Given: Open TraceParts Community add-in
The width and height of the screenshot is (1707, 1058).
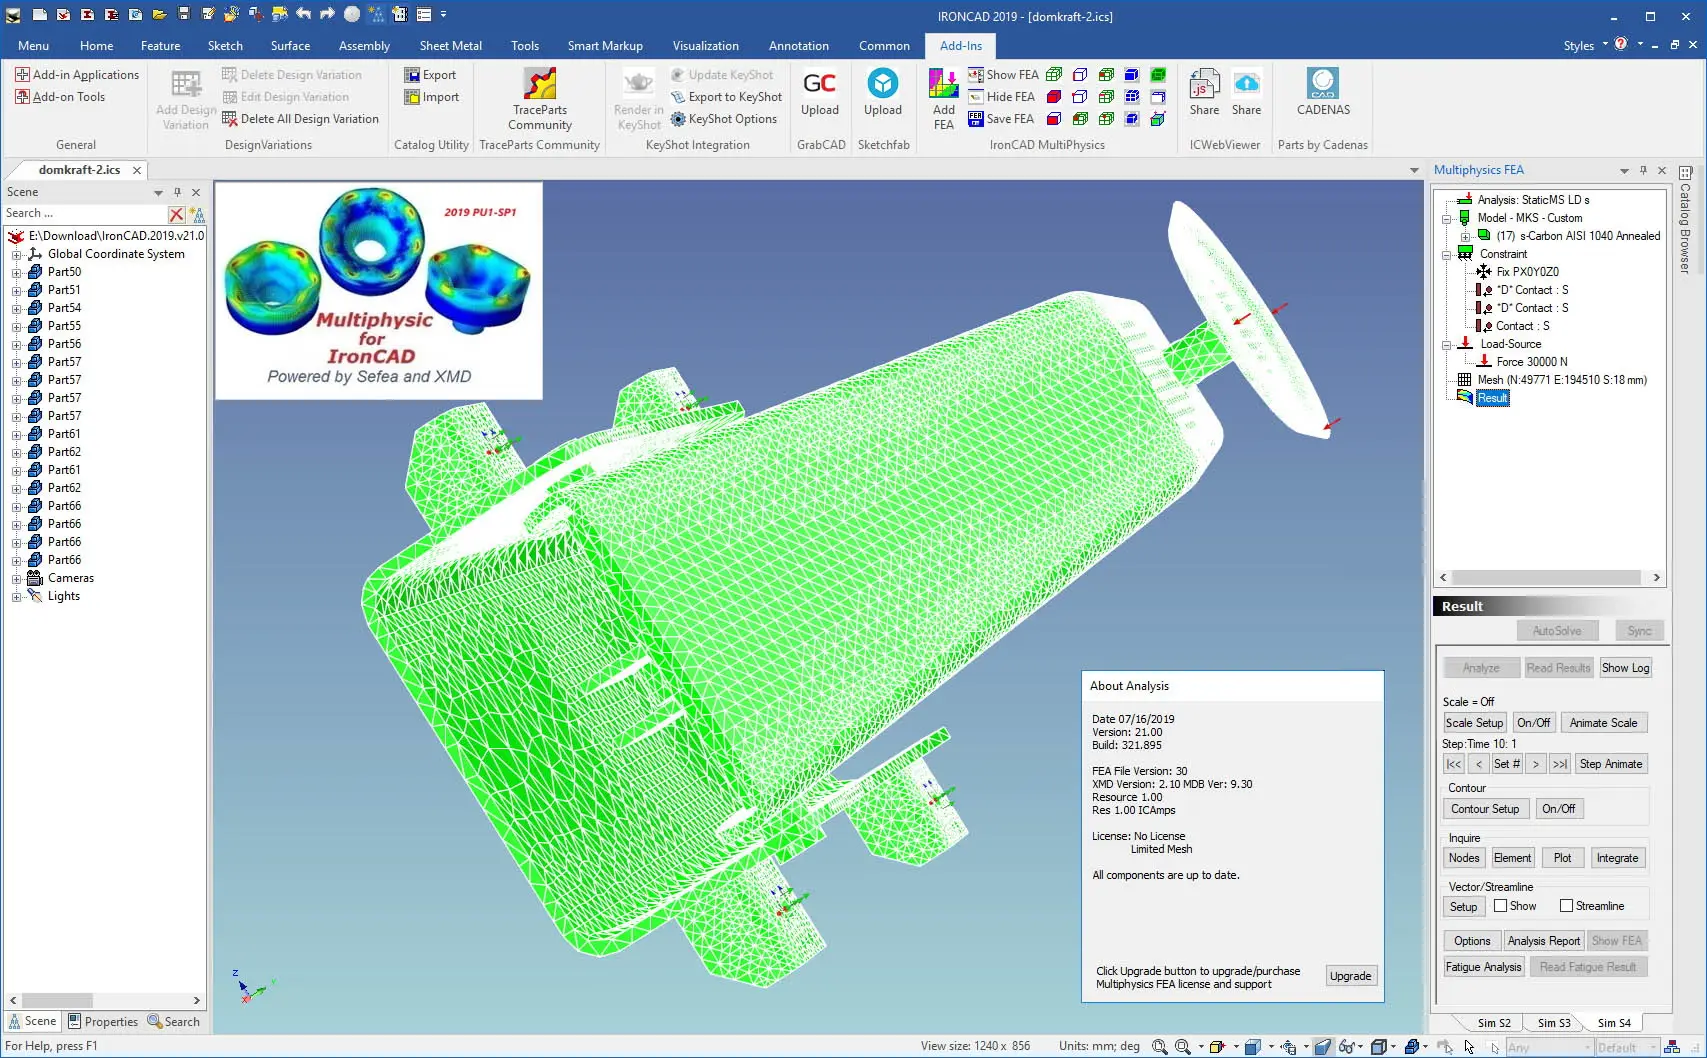Looking at the screenshot, I should (540, 98).
